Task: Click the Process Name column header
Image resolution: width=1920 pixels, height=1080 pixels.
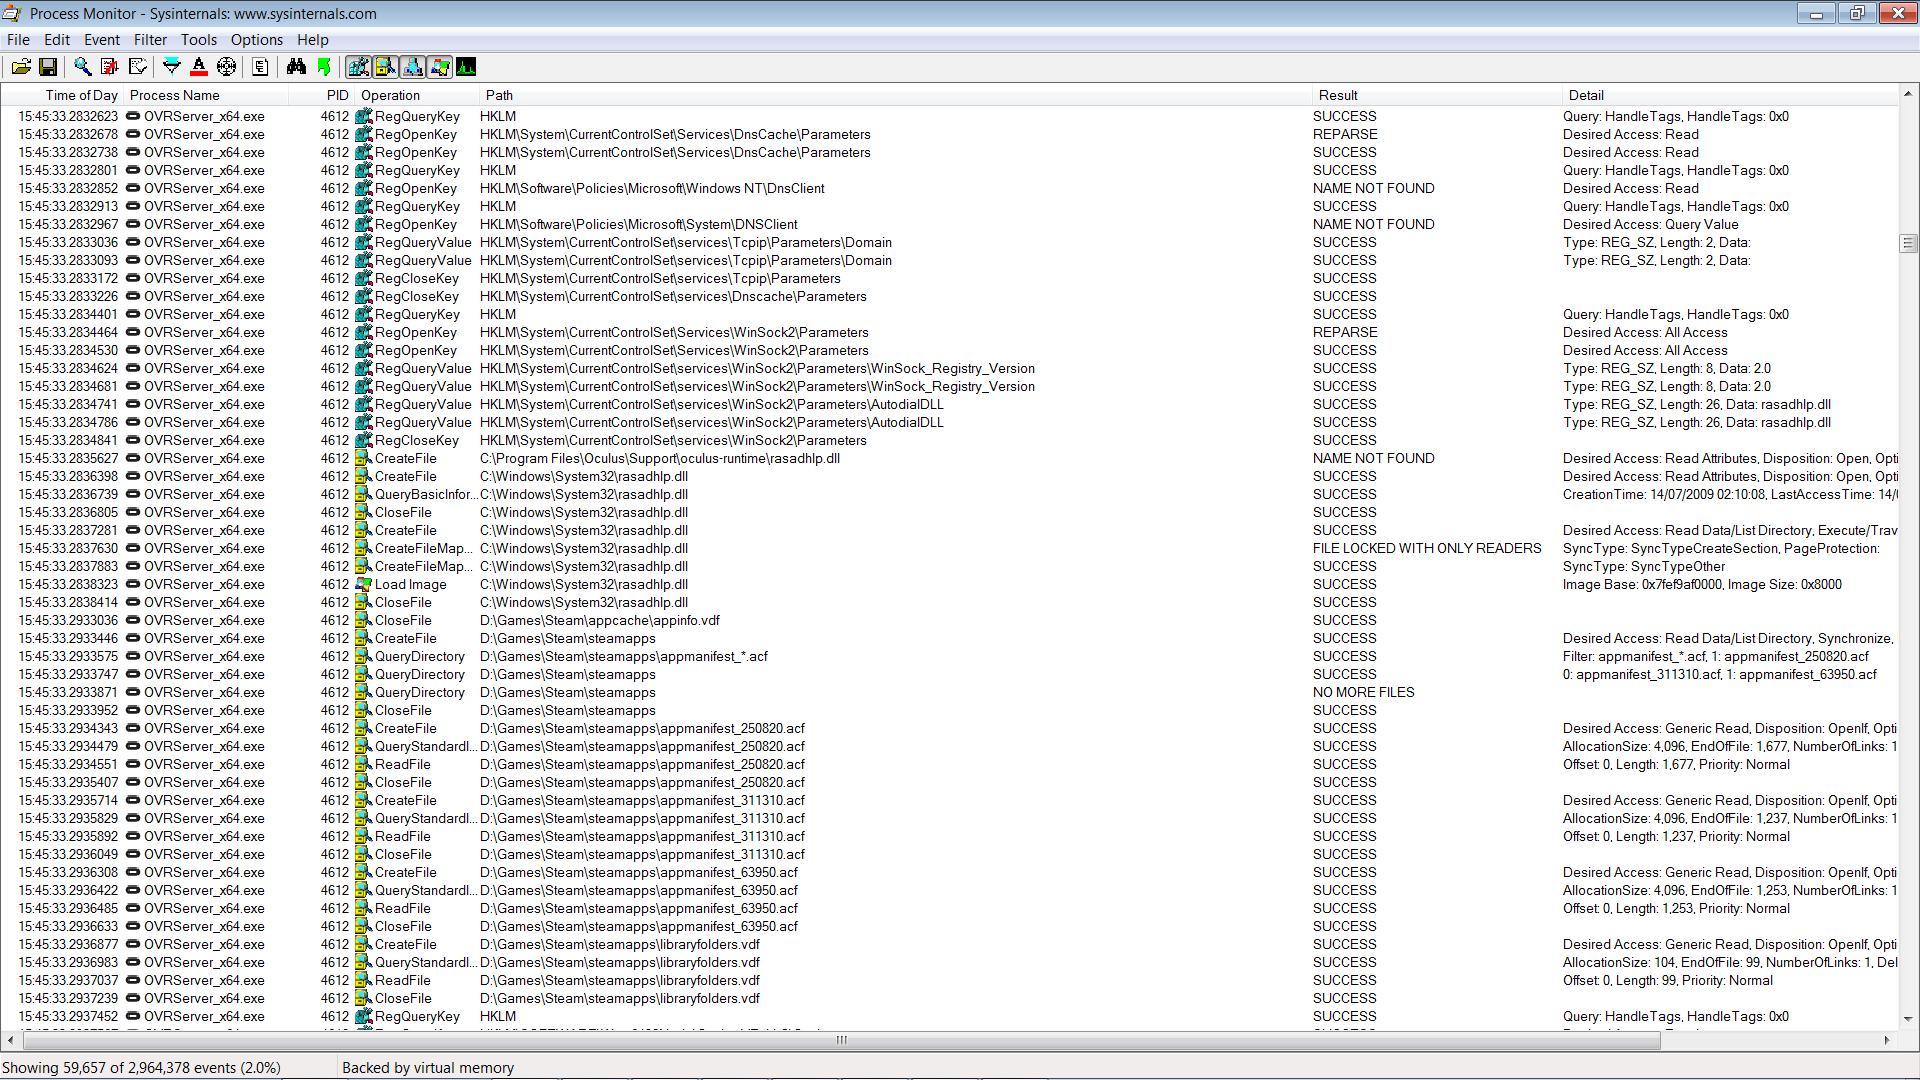Action: [205, 95]
